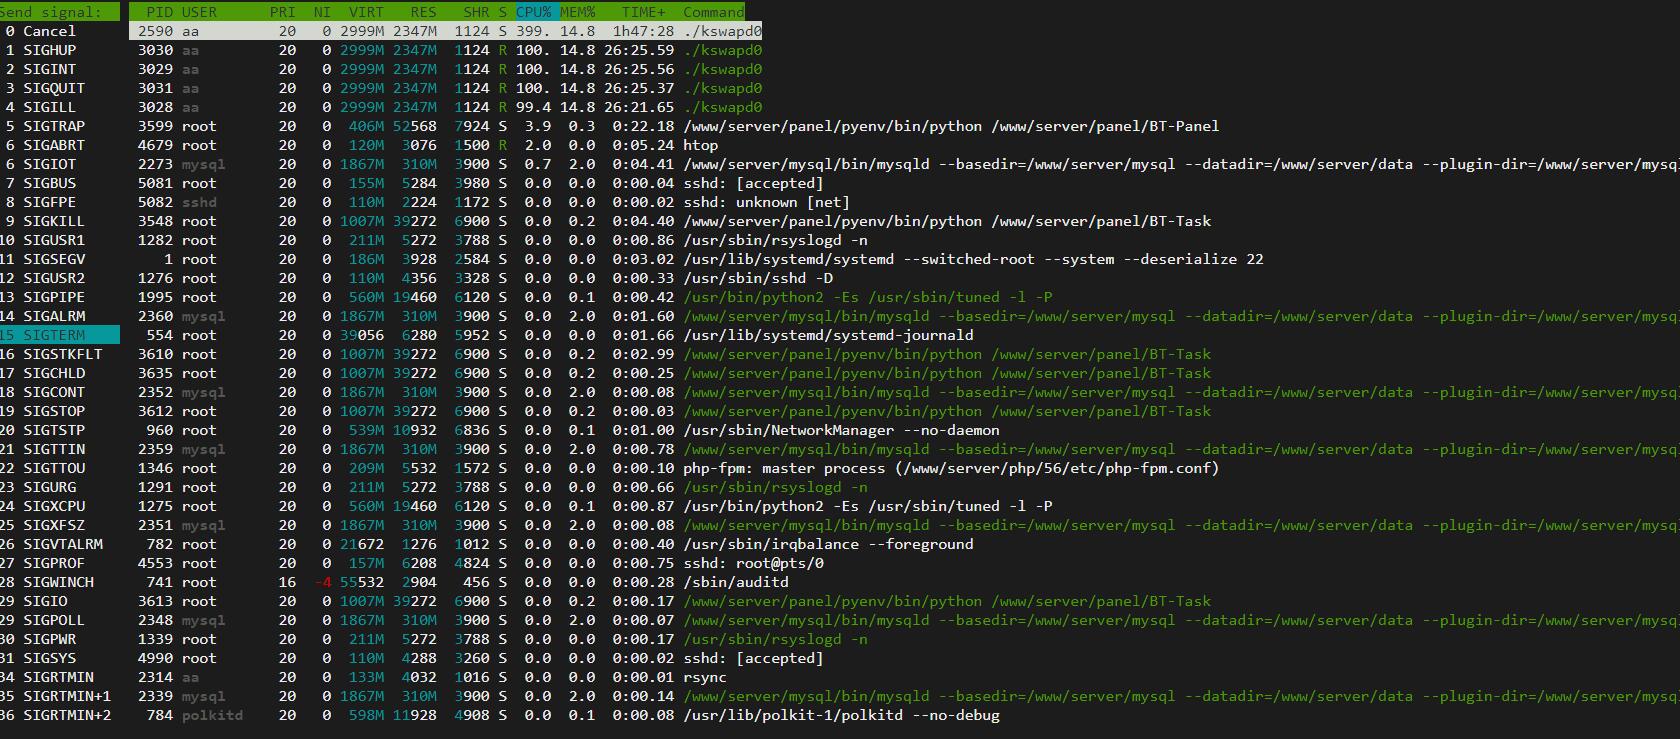Sort by the RES column header

[423, 12]
